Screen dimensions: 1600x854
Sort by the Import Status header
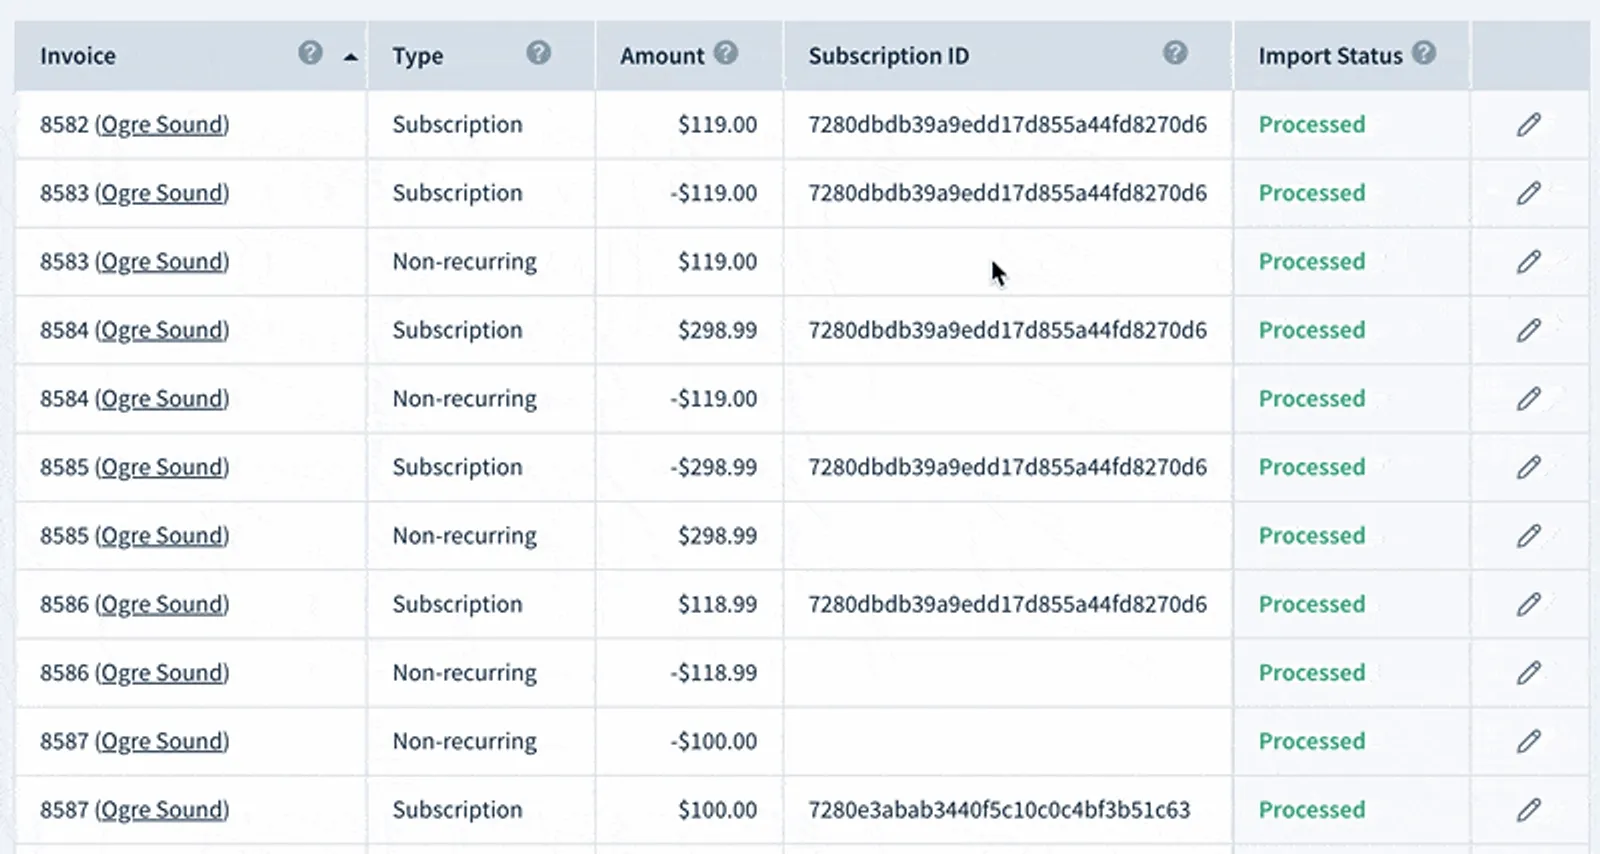pyautogui.click(x=1330, y=56)
